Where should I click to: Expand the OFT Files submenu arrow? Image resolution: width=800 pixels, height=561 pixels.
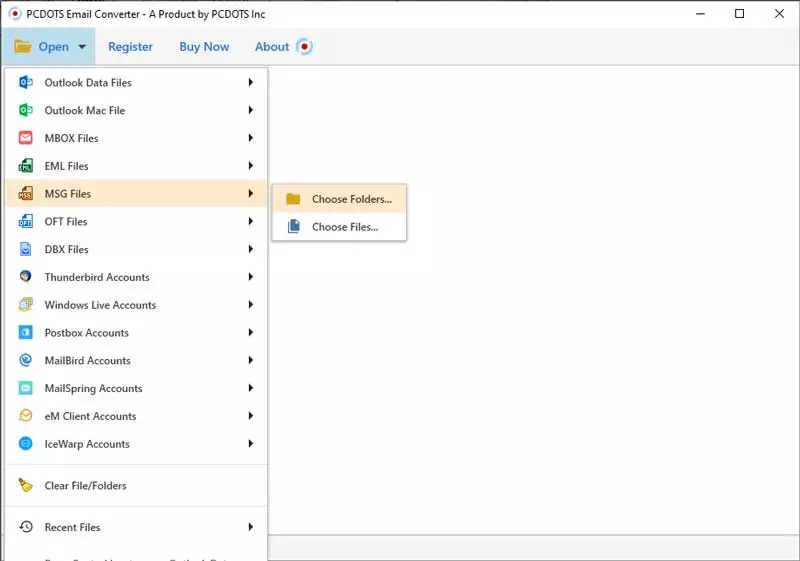(x=251, y=221)
